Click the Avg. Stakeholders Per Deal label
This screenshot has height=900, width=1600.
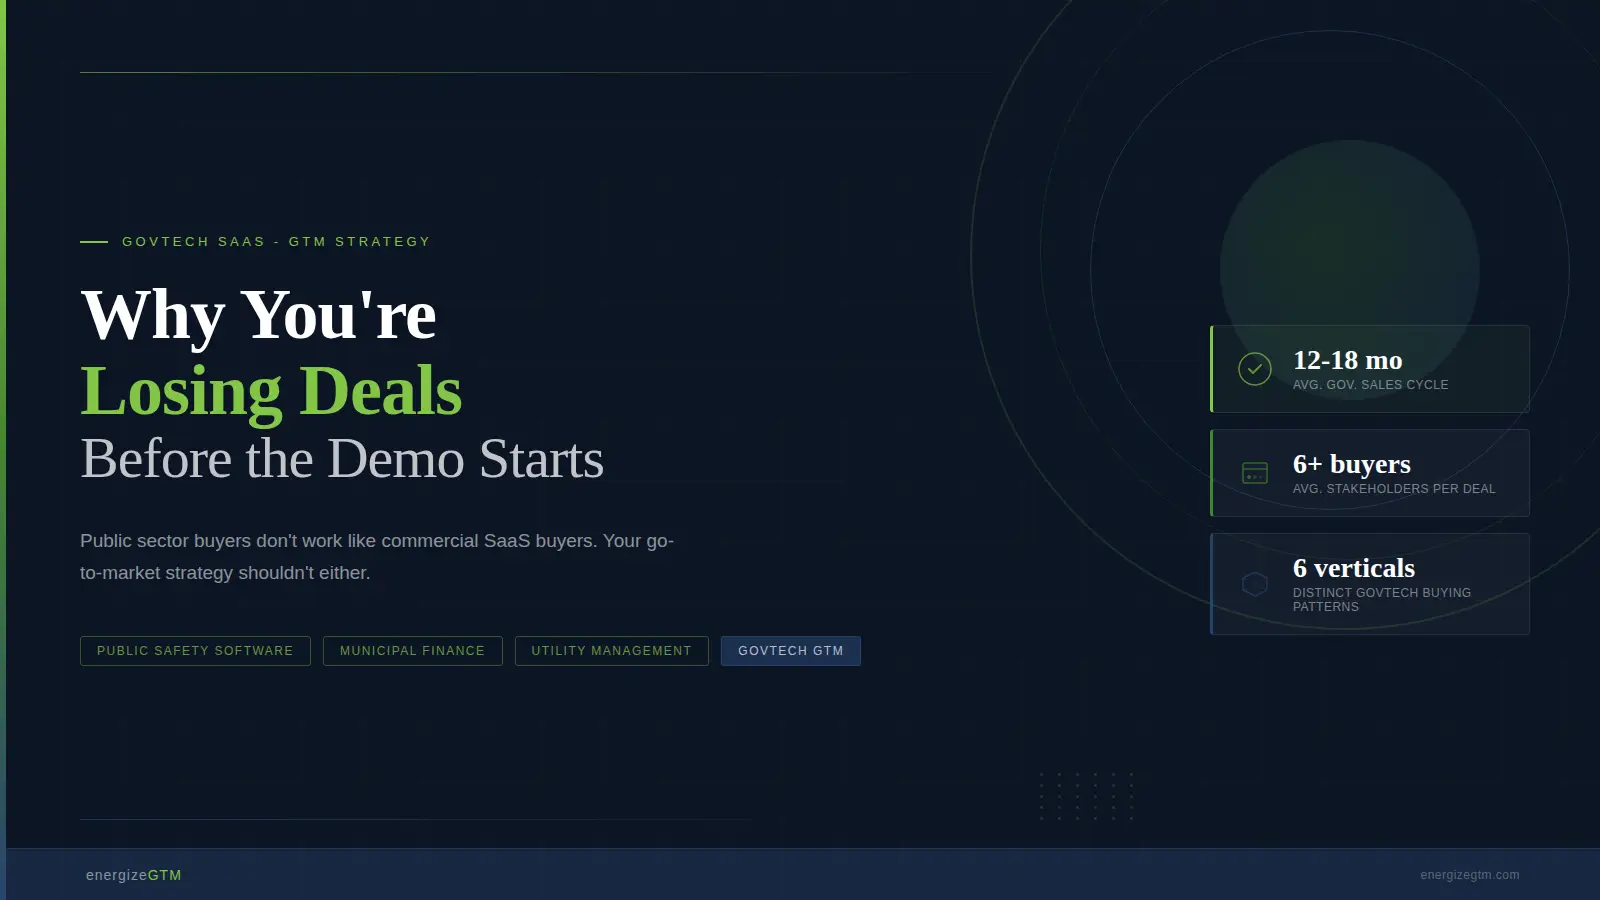coord(1394,489)
